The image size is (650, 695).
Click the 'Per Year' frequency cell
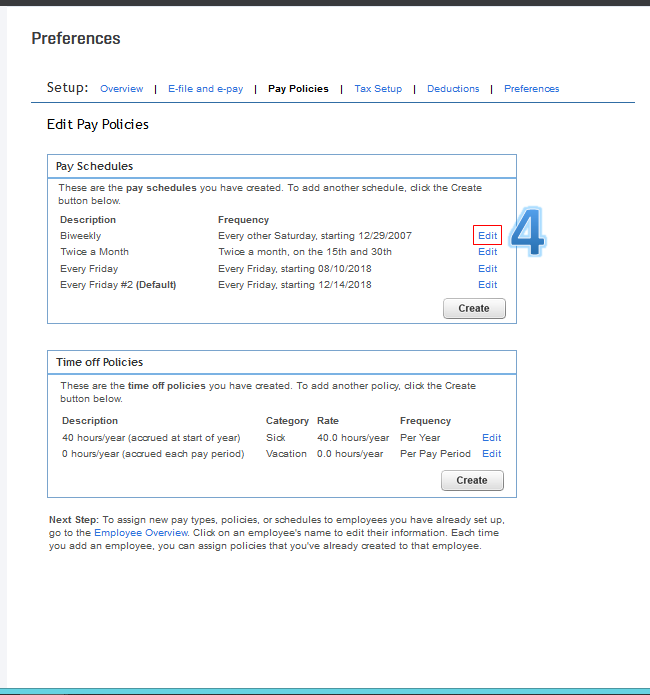tap(420, 437)
